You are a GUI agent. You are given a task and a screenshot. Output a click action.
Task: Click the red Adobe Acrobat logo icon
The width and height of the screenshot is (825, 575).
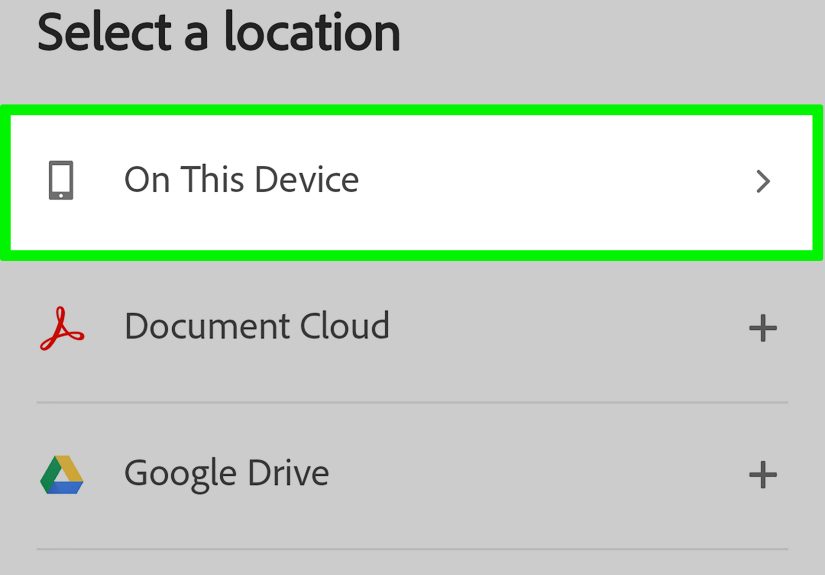point(62,328)
